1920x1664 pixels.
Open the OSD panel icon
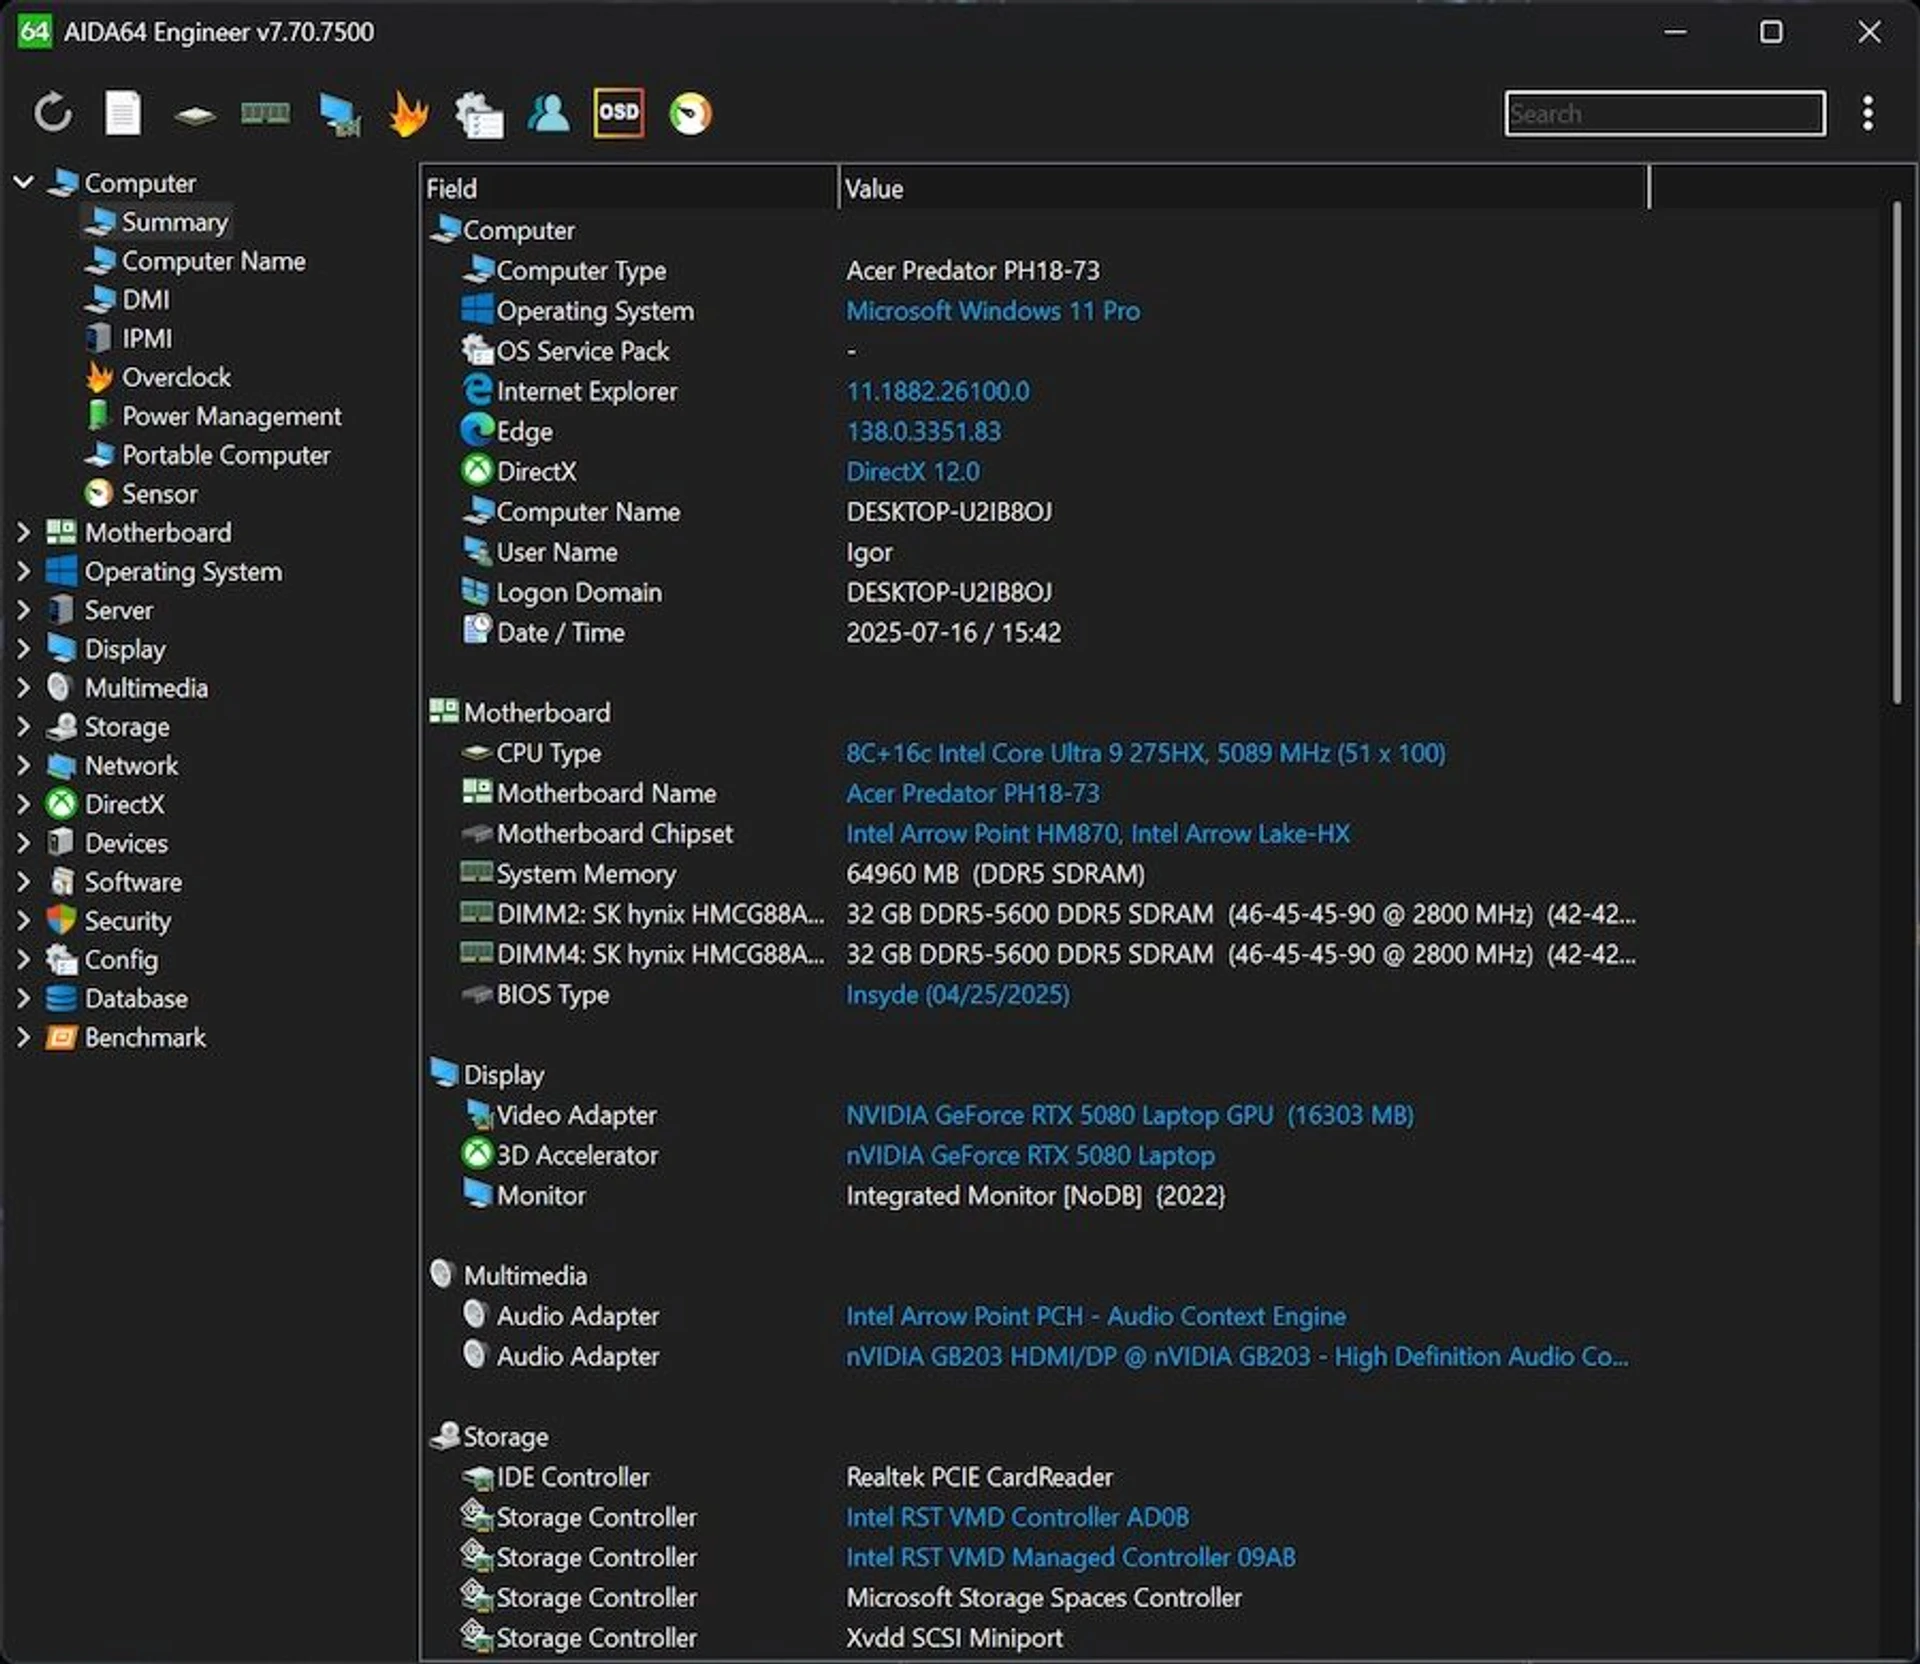618,112
